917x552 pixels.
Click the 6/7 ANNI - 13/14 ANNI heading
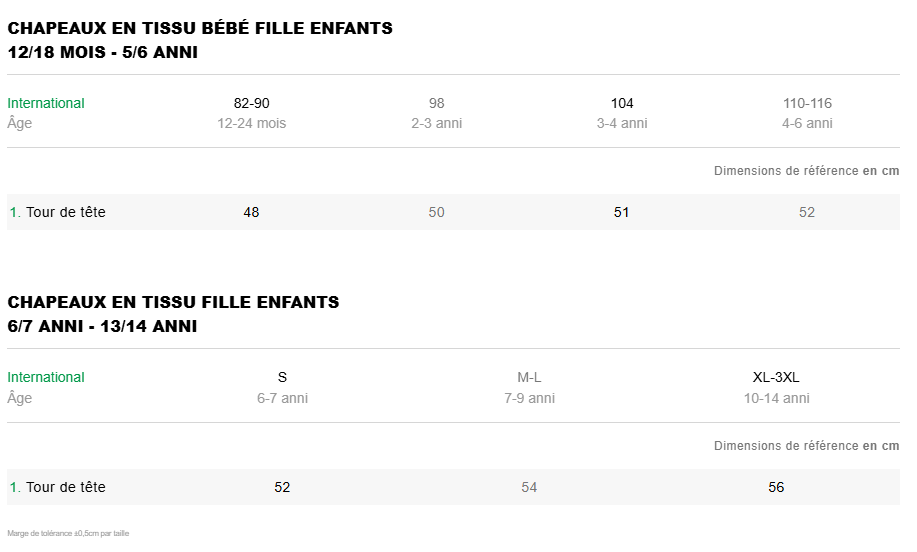tap(102, 326)
